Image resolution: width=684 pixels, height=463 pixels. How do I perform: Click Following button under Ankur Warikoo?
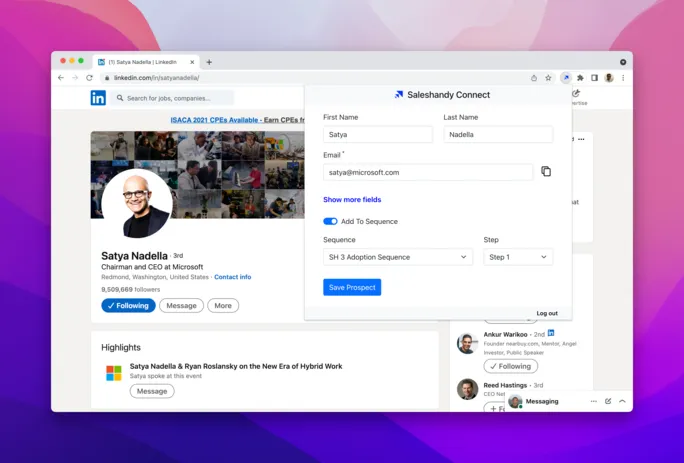[510, 366]
